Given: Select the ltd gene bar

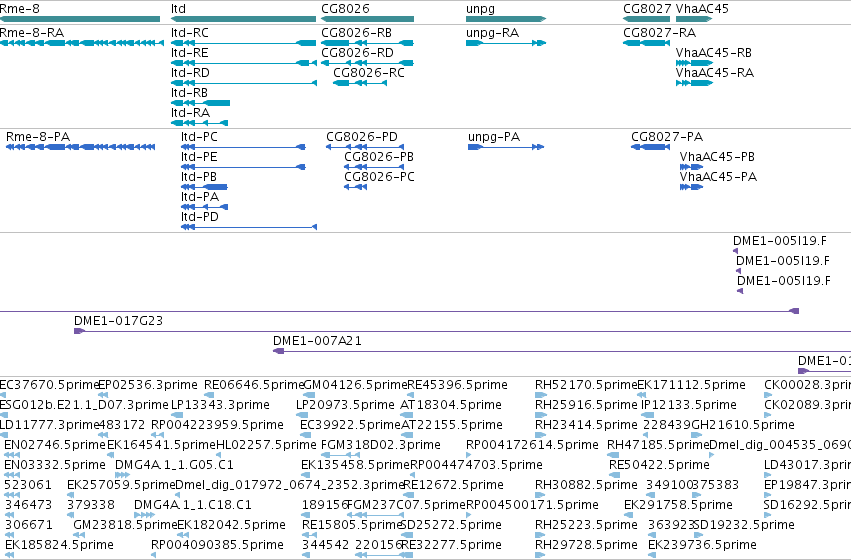Looking at the screenshot, I should pyautogui.click(x=243, y=19).
